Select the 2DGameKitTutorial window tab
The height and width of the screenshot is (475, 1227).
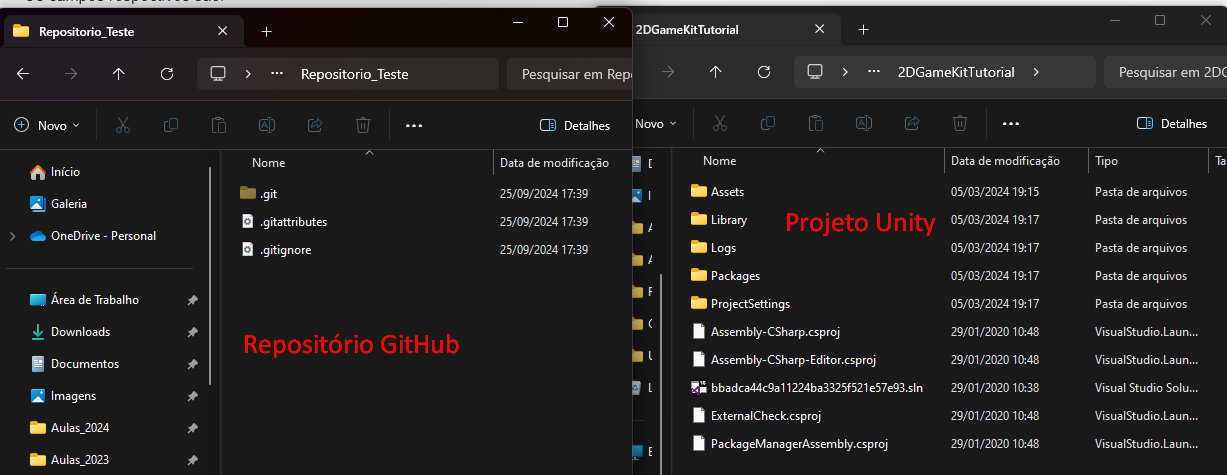[x=735, y=29]
